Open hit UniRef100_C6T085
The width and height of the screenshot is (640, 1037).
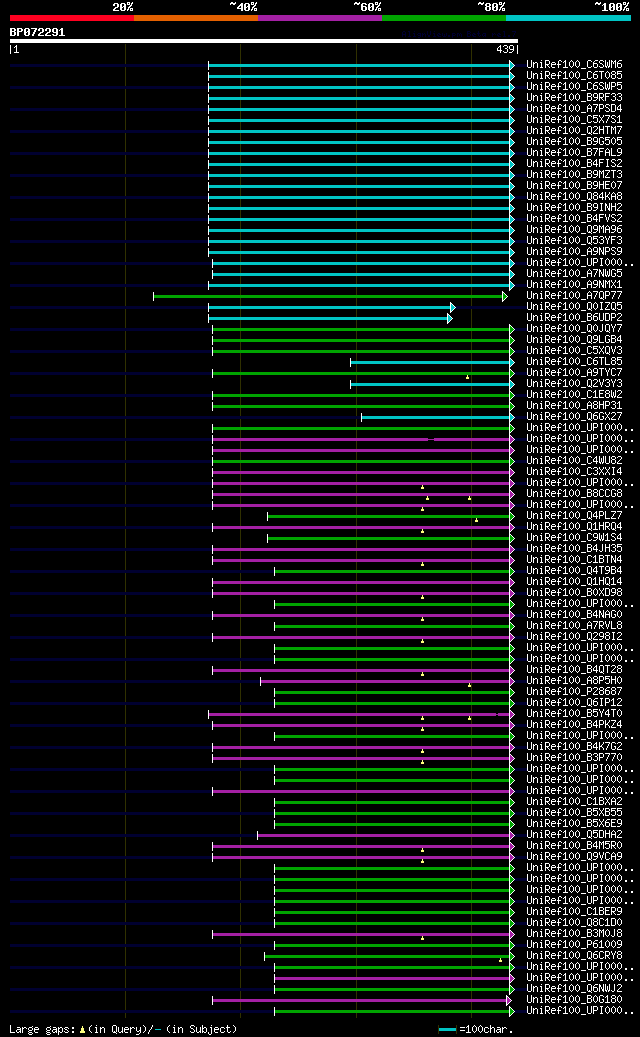coord(575,75)
